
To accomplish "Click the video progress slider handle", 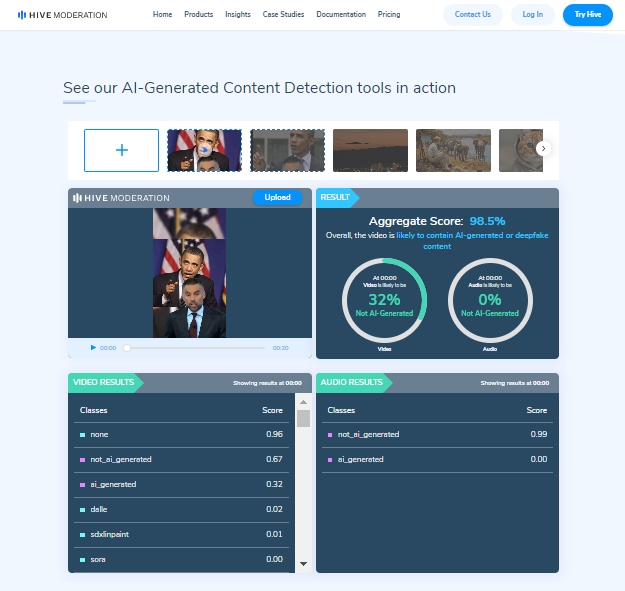I will [127, 348].
